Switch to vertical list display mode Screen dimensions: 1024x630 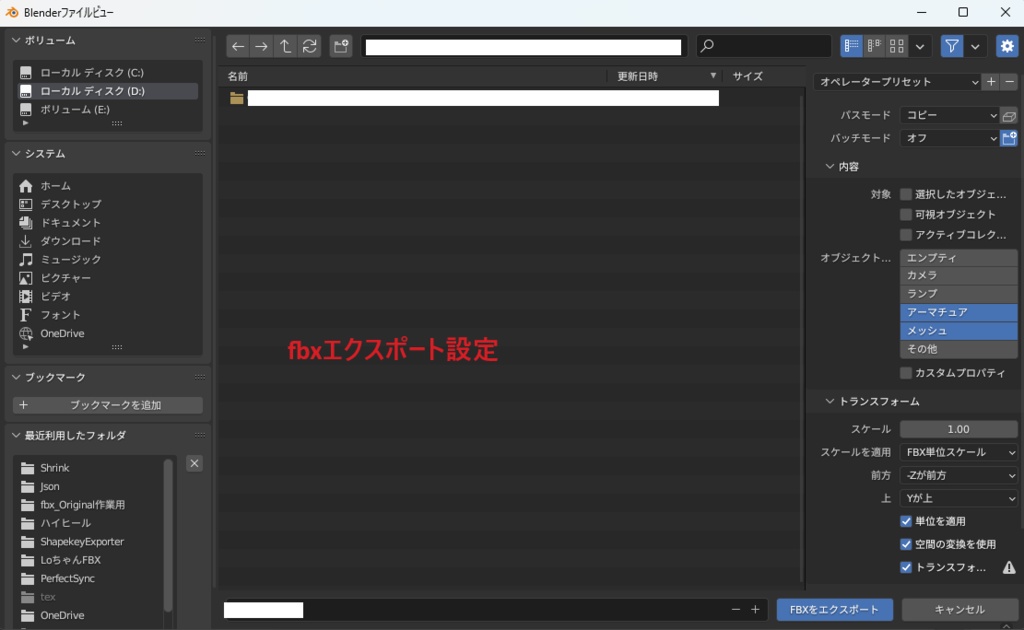[x=851, y=44]
